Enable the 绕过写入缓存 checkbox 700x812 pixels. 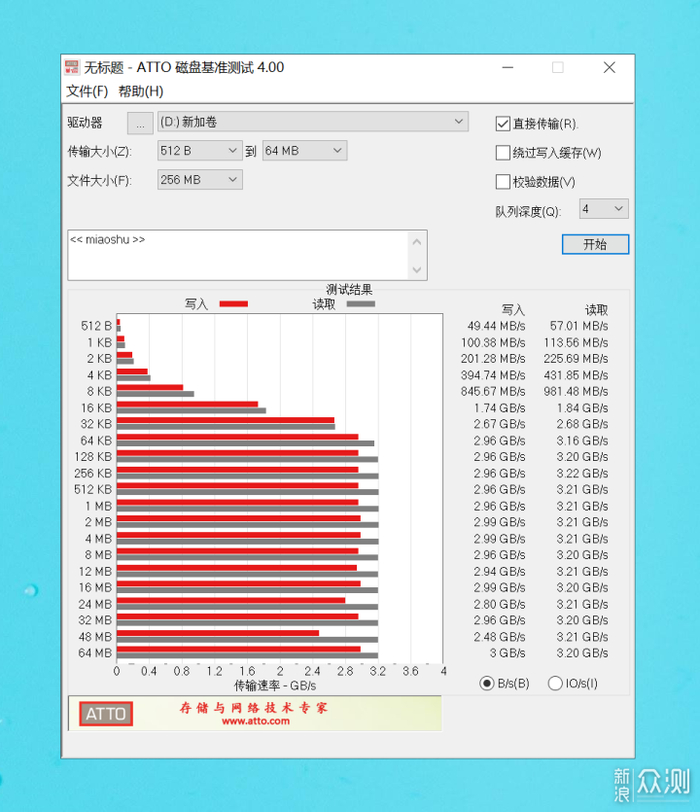pos(502,153)
